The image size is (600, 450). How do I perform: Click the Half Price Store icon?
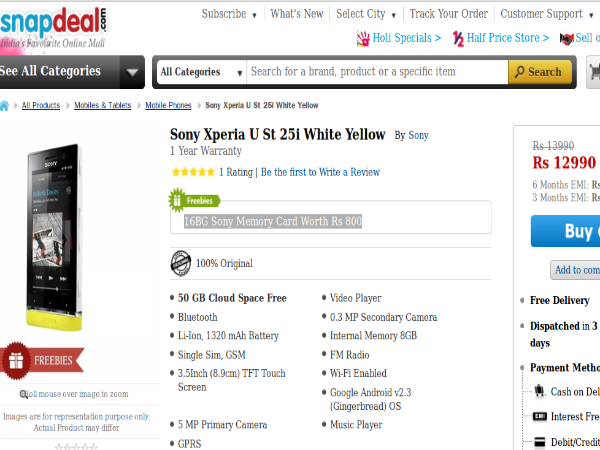pyautogui.click(x=458, y=39)
